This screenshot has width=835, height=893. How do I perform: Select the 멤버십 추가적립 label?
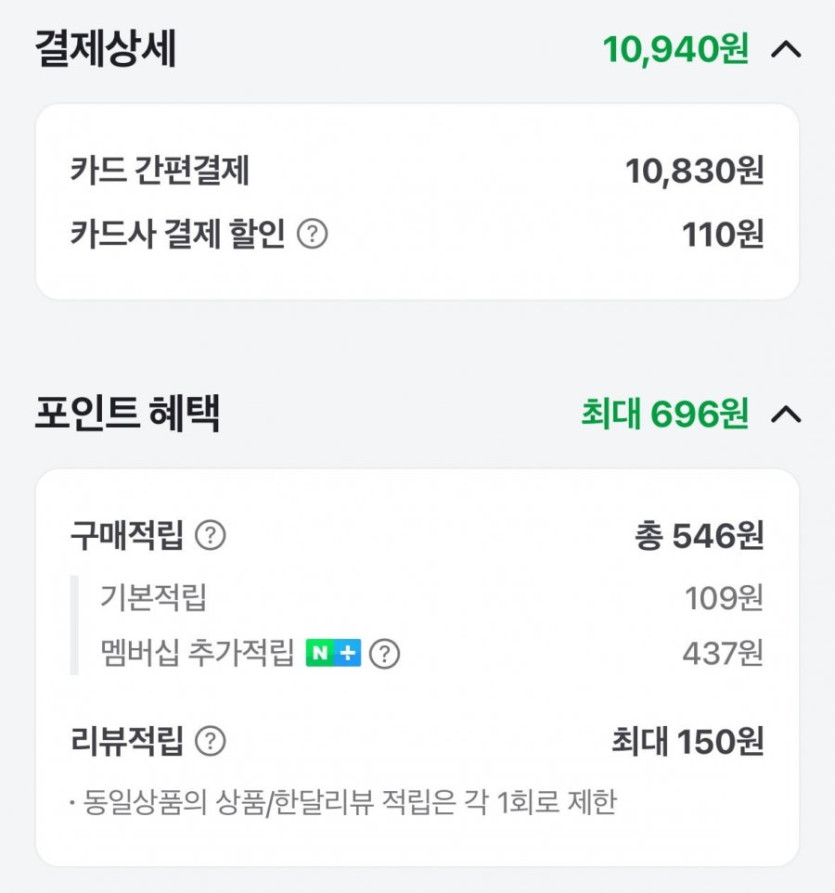coord(199,654)
